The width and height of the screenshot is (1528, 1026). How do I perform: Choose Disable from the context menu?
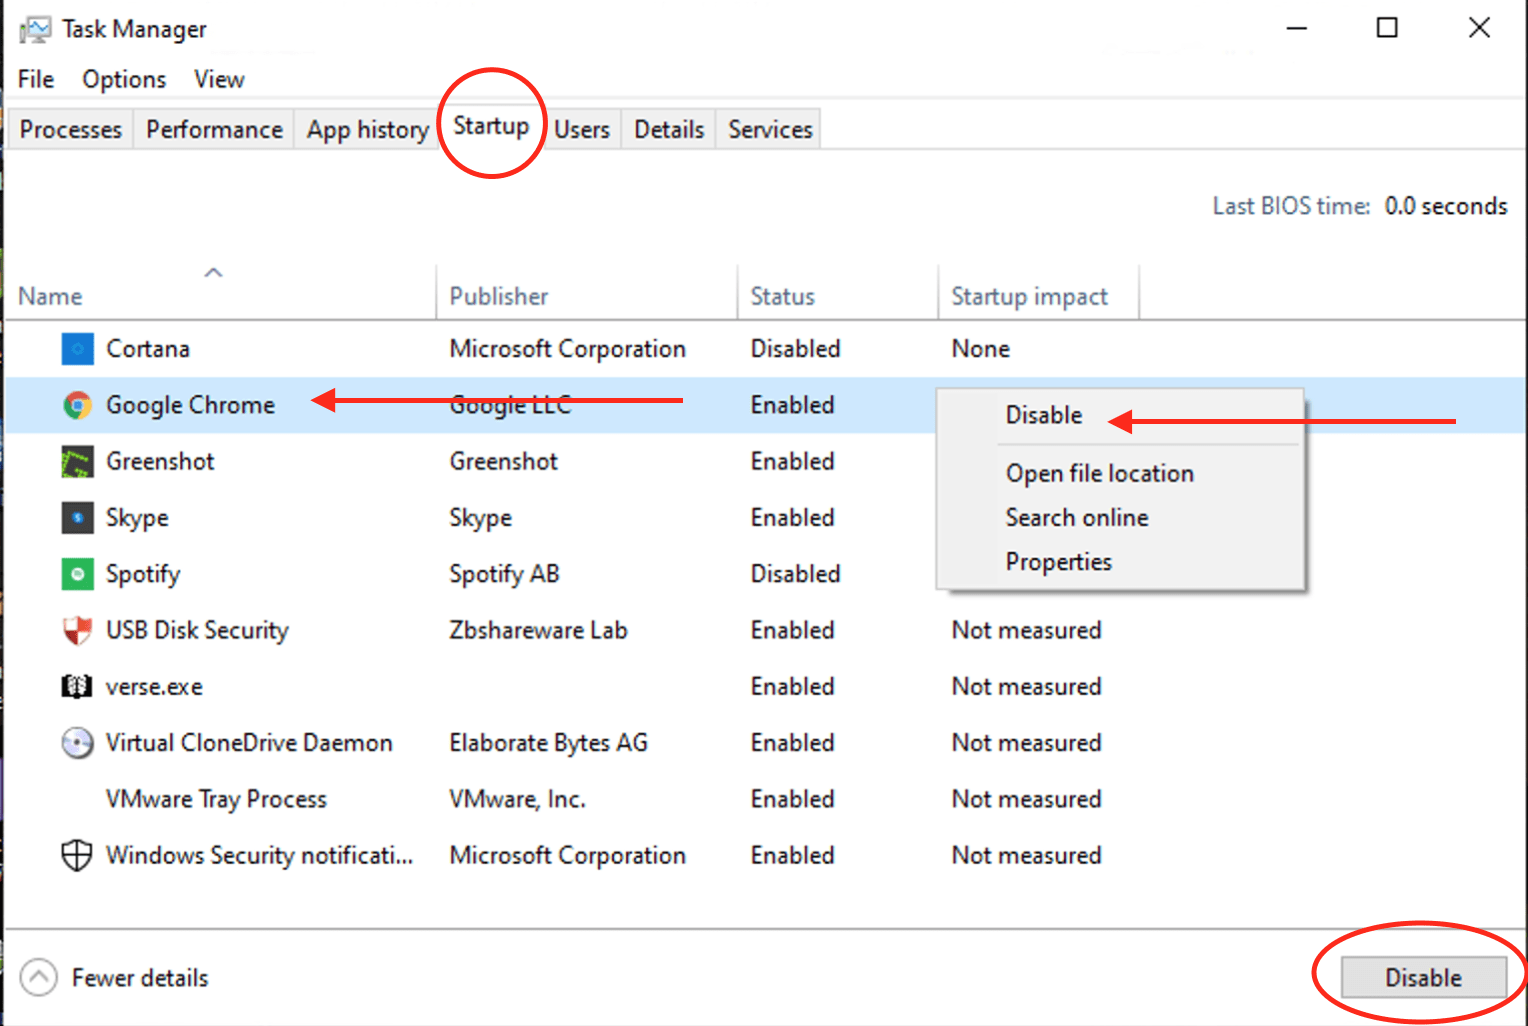coord(1044,415)
